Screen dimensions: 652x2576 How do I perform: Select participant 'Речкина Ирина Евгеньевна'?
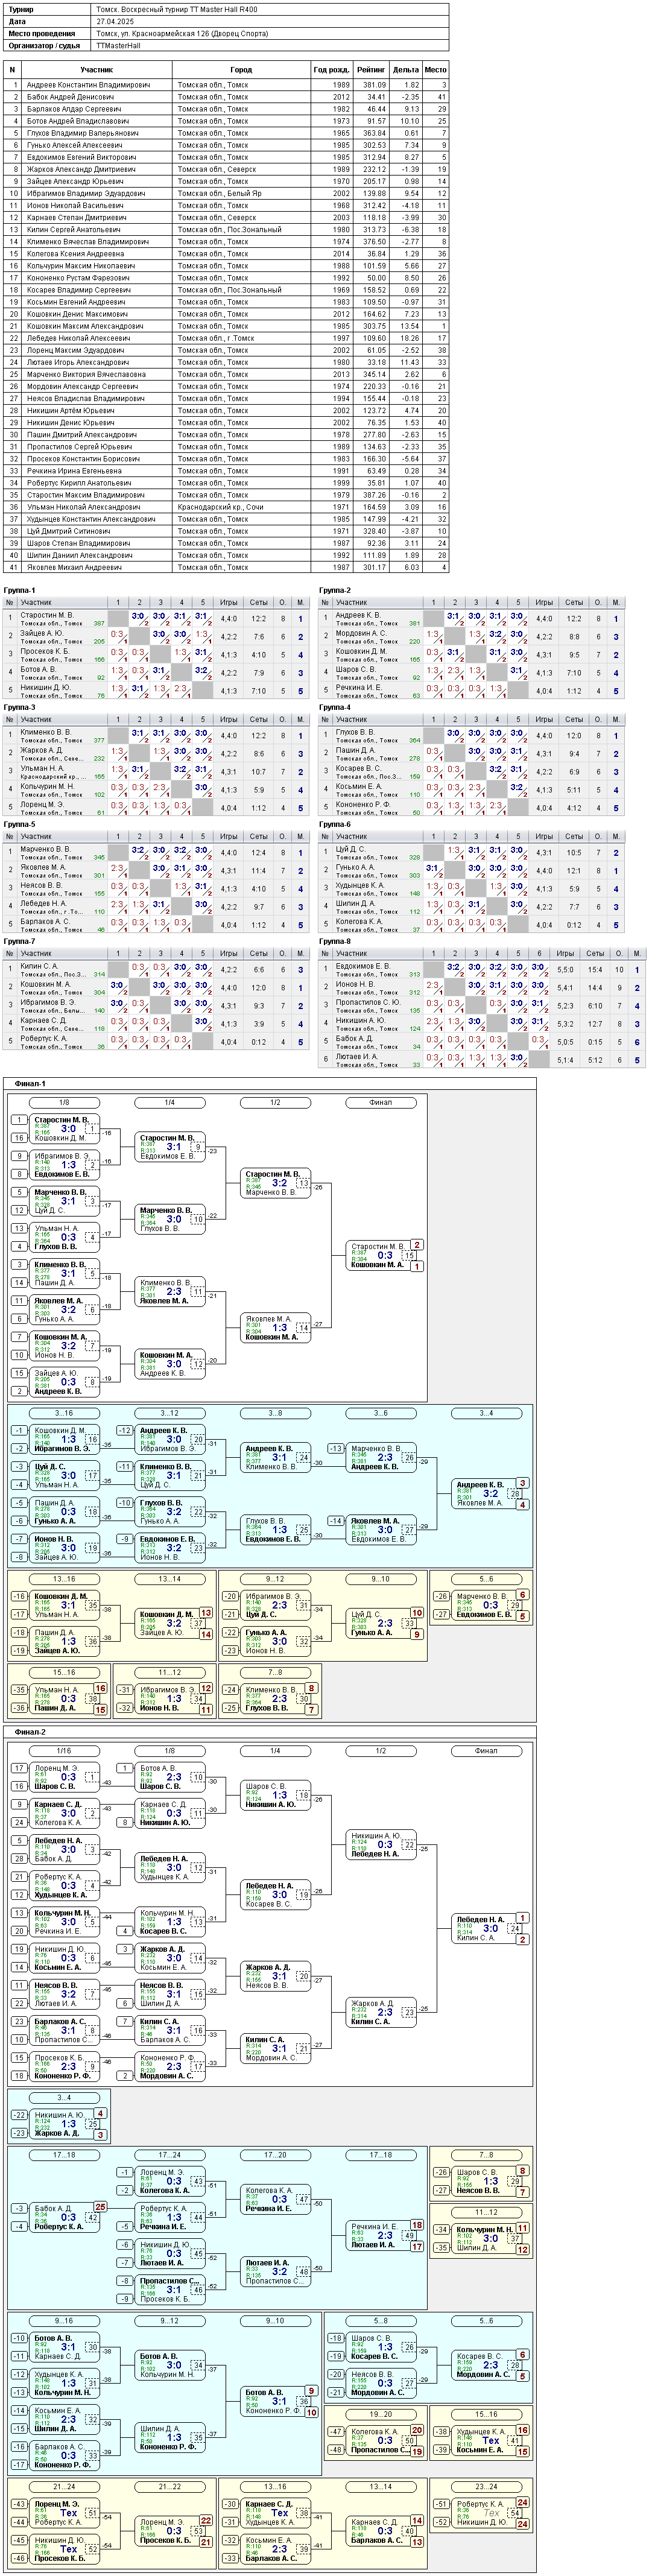[74, 471]
